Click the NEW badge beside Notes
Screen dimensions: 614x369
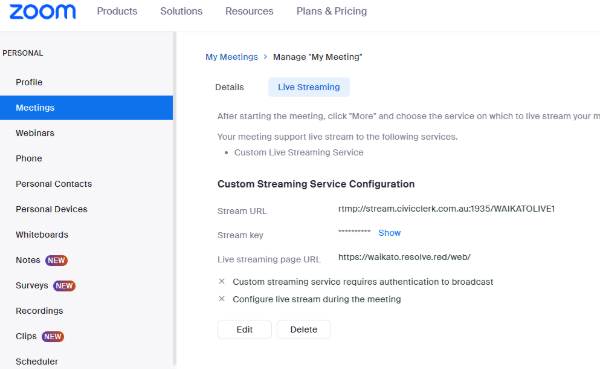pyautogui.click(x=56, y=260)
